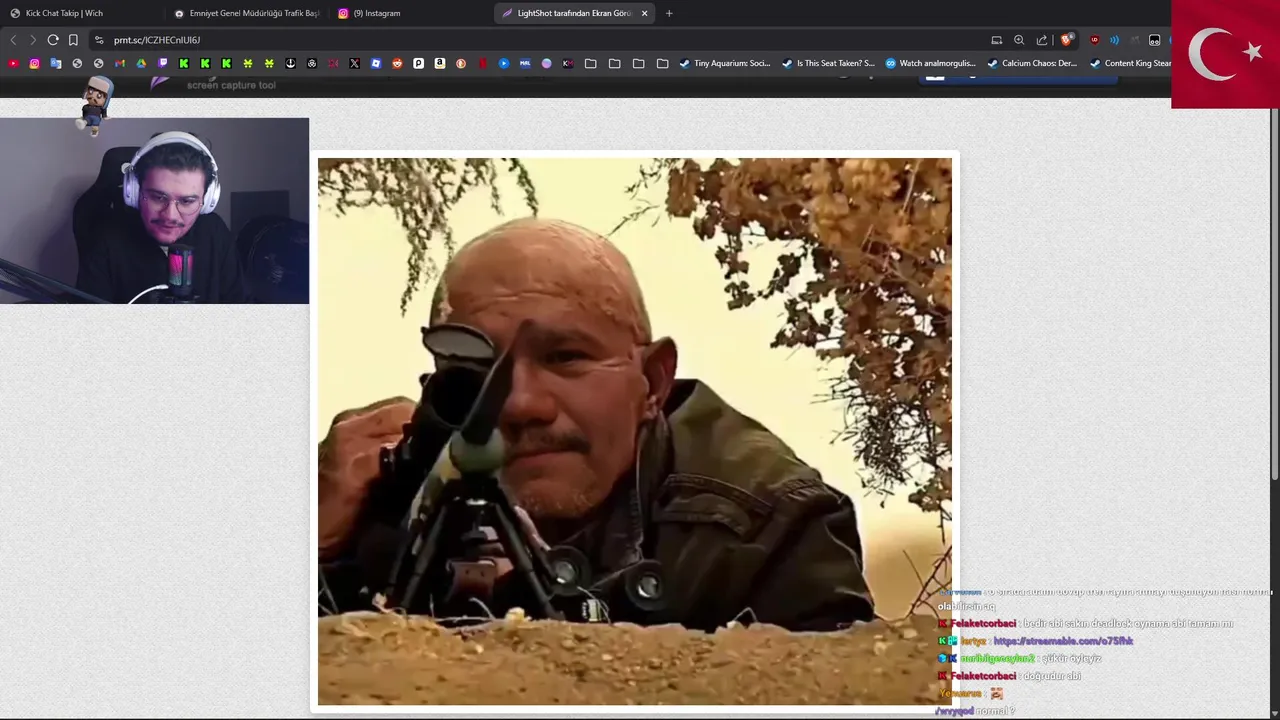Open the Instagram bookmark icon
The width and height of the screenshot is (1280, 720).
coord(34,63)
